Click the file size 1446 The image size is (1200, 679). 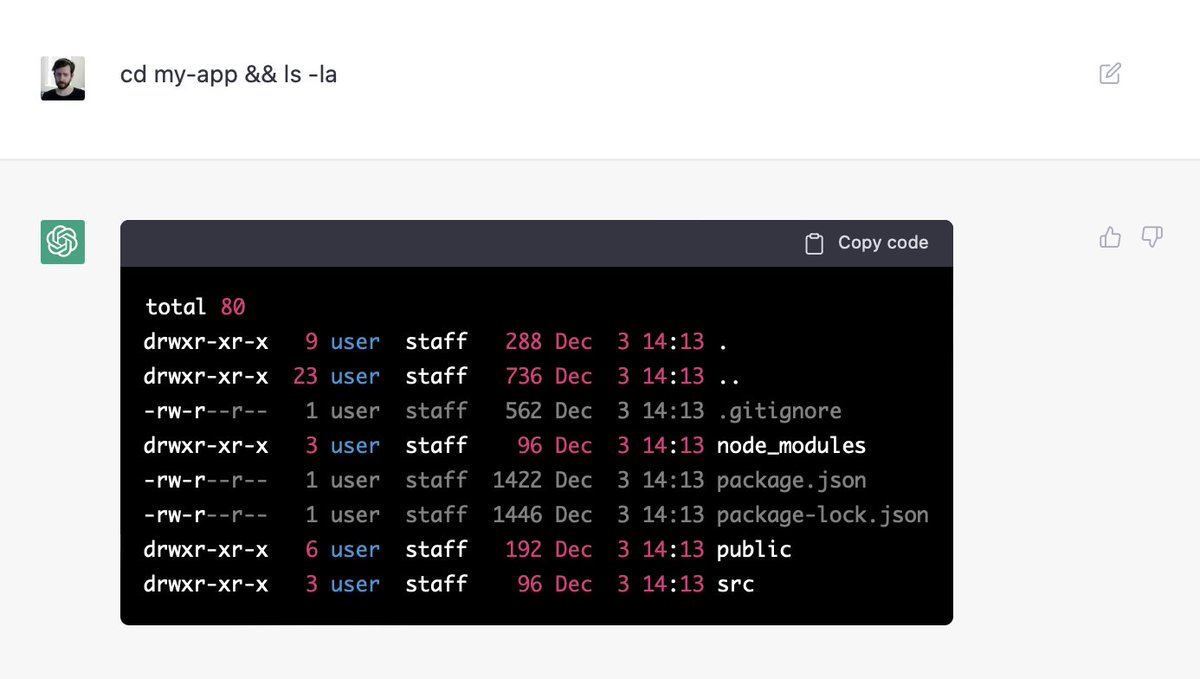[517, 515]
